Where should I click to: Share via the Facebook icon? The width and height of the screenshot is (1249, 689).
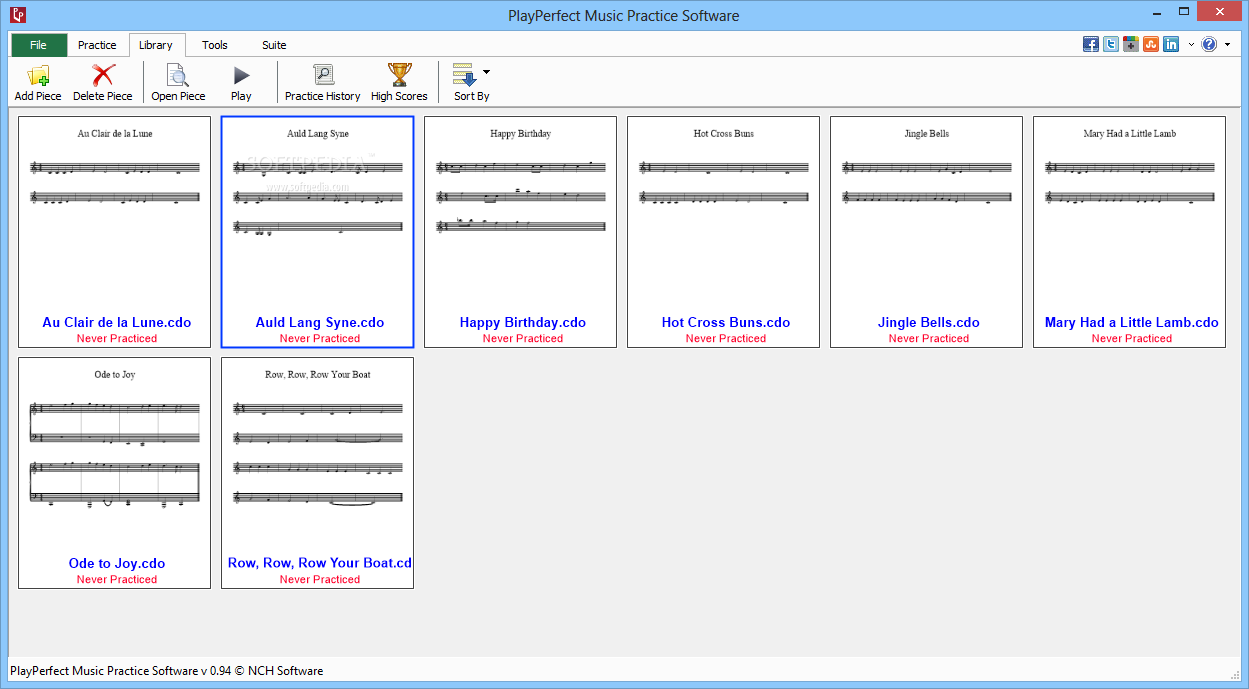pos(1091,44)
